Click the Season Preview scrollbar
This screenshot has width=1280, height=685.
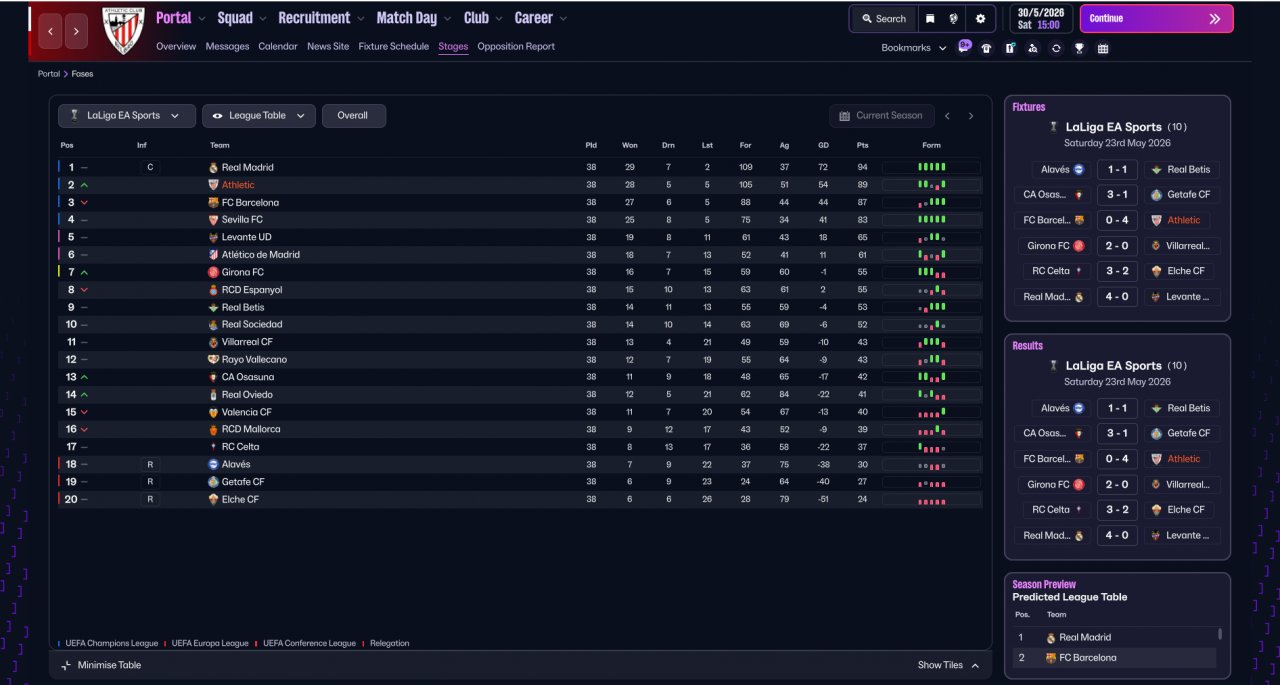point(1219,634)
